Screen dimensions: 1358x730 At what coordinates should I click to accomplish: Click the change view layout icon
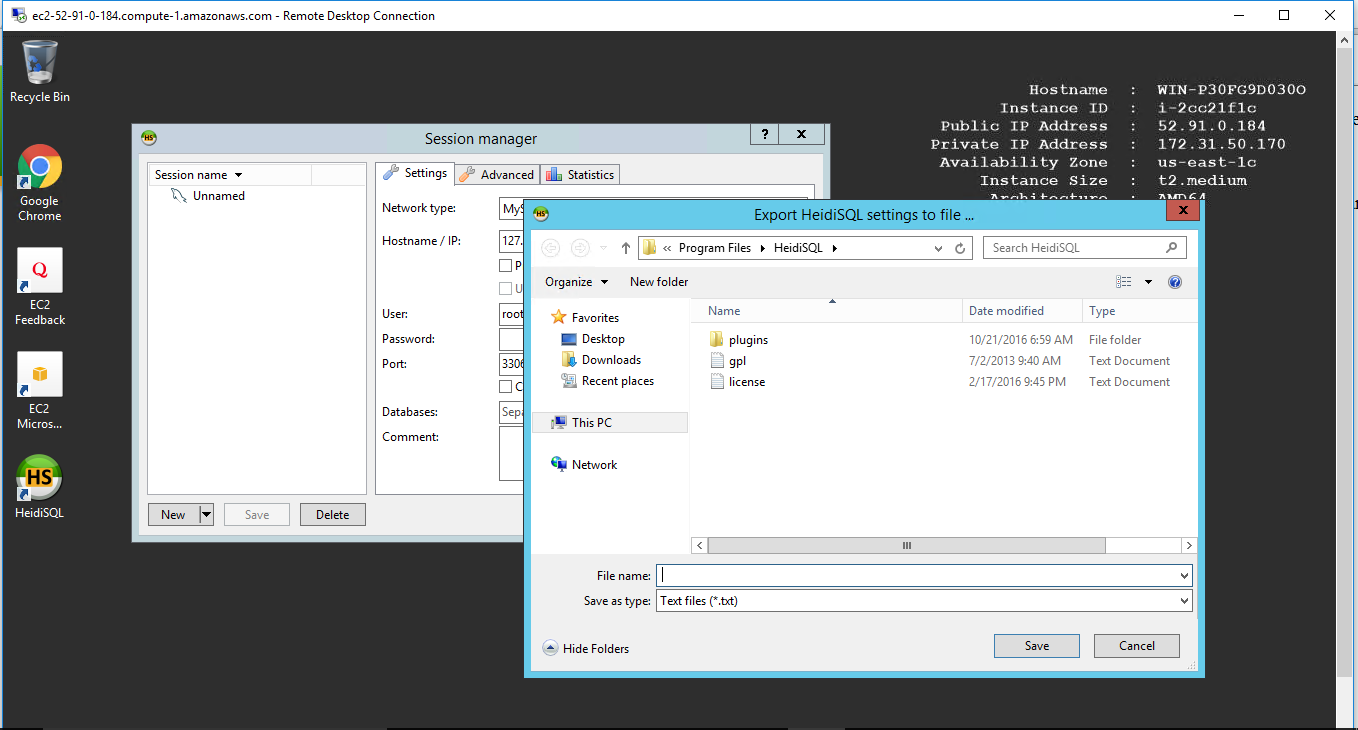coord(1124,282)
